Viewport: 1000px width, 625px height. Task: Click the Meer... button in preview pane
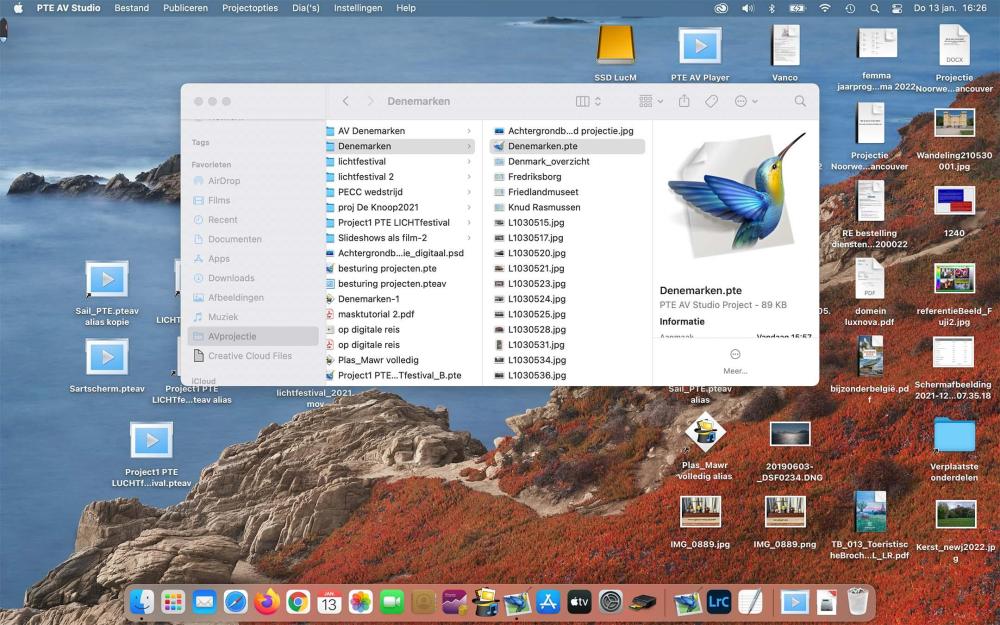pyautogui.click(x=735, y=361)
